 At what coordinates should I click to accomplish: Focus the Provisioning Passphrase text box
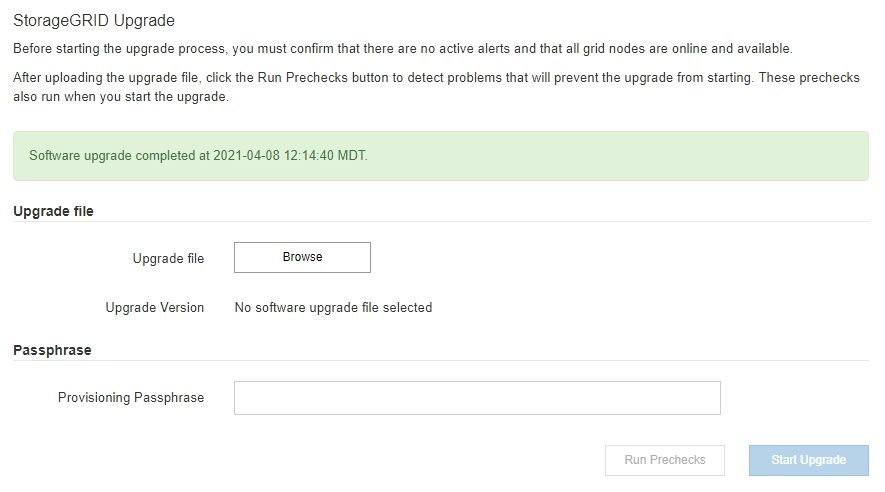[x=477, y=397]
